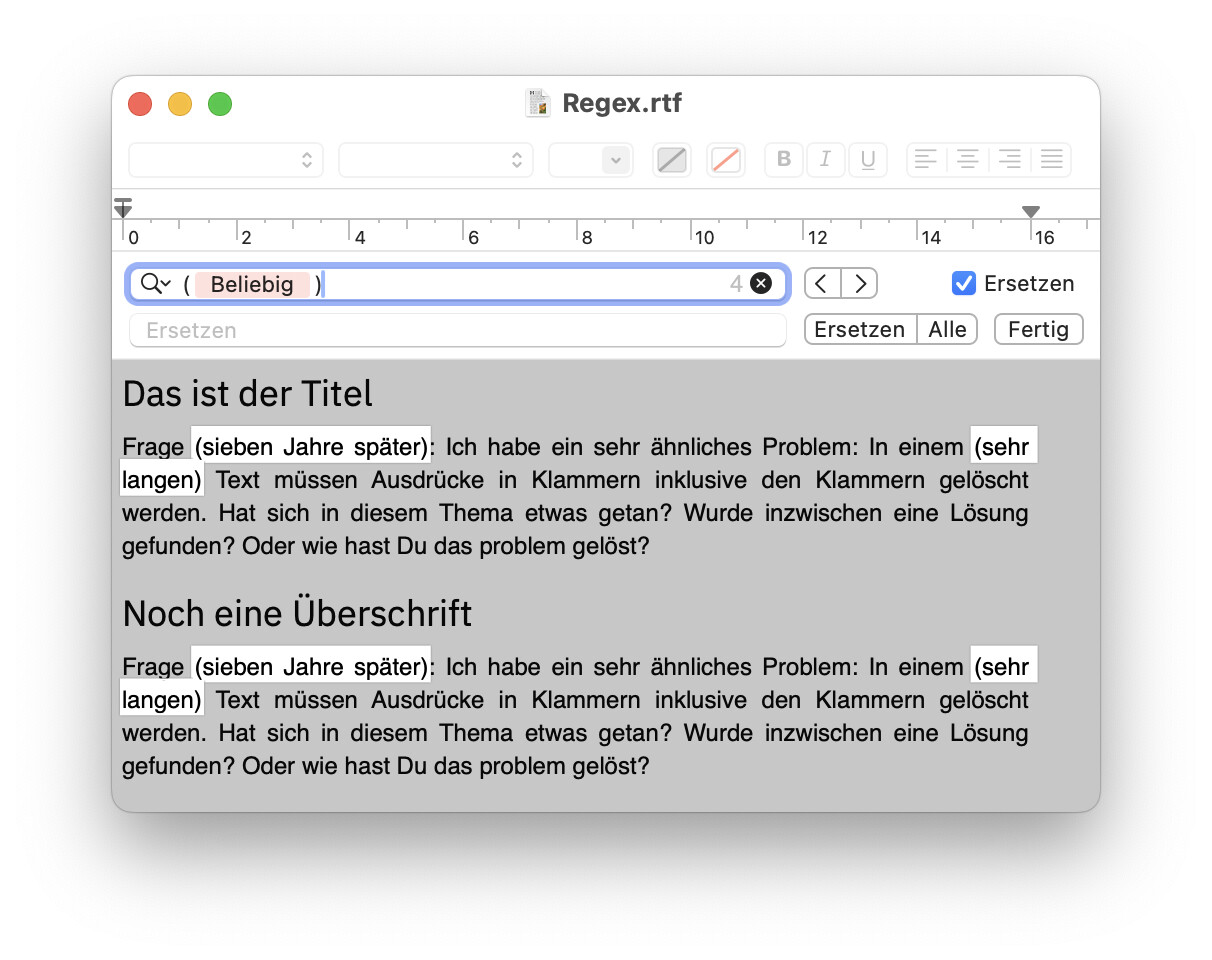Clear the search field with the X icon

pyautogui.click(x=761, y=284)
